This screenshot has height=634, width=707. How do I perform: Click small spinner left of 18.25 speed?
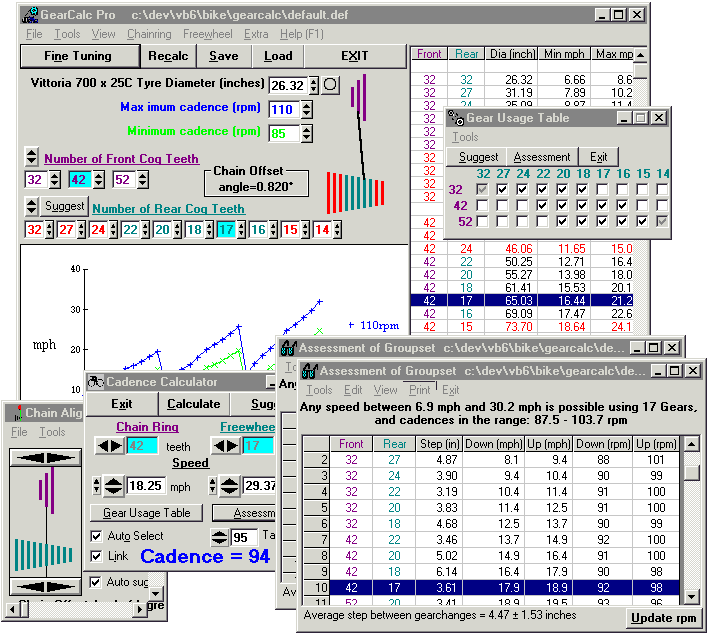click(x=96, y=486)
